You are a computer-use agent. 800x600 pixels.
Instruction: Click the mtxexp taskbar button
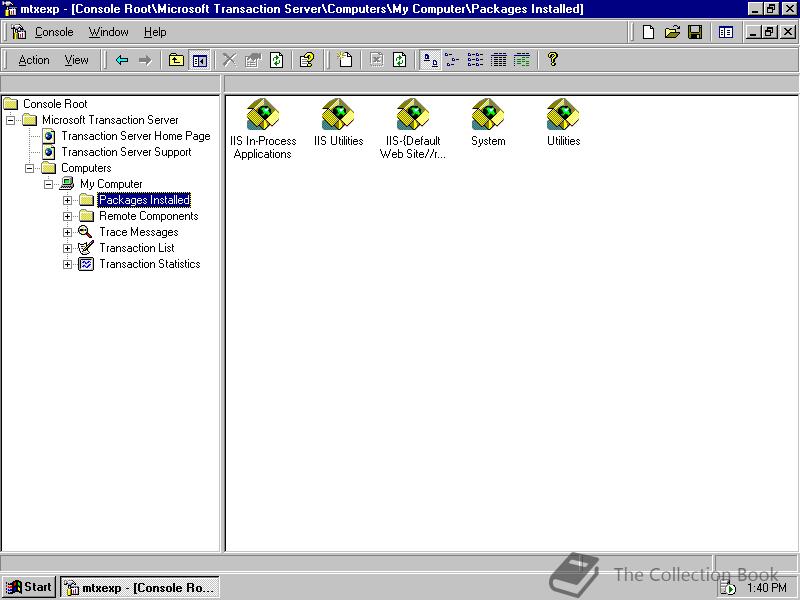tap(140, 587)
